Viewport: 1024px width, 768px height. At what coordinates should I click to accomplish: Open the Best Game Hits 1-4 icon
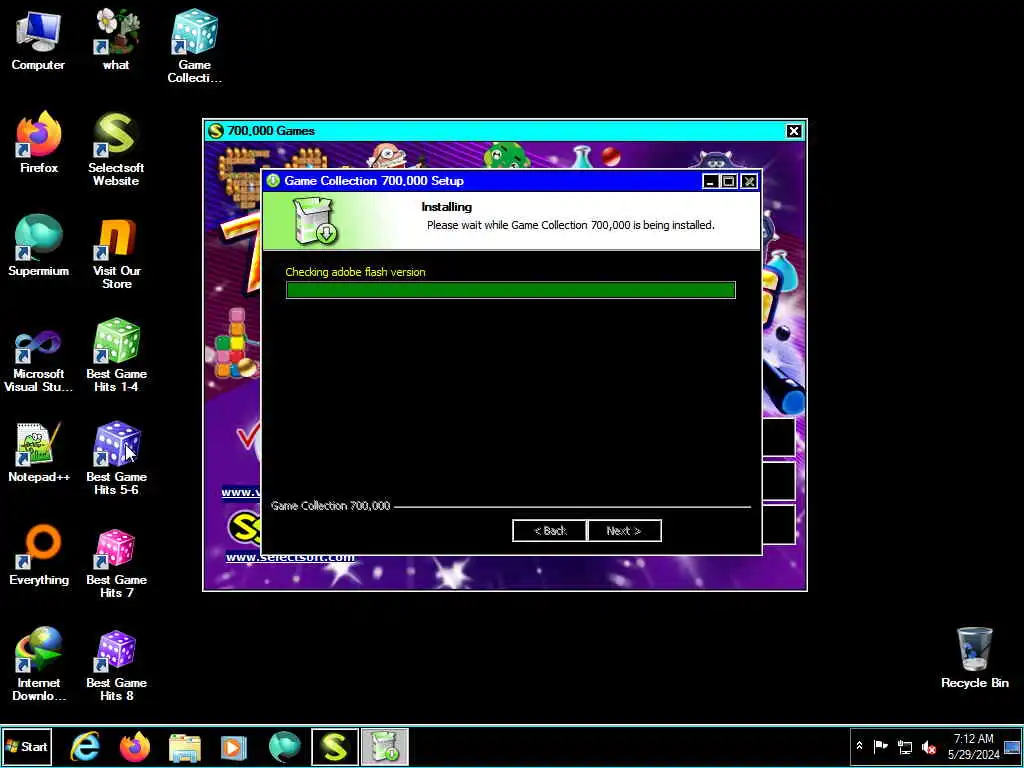click(x=116, y=355)
